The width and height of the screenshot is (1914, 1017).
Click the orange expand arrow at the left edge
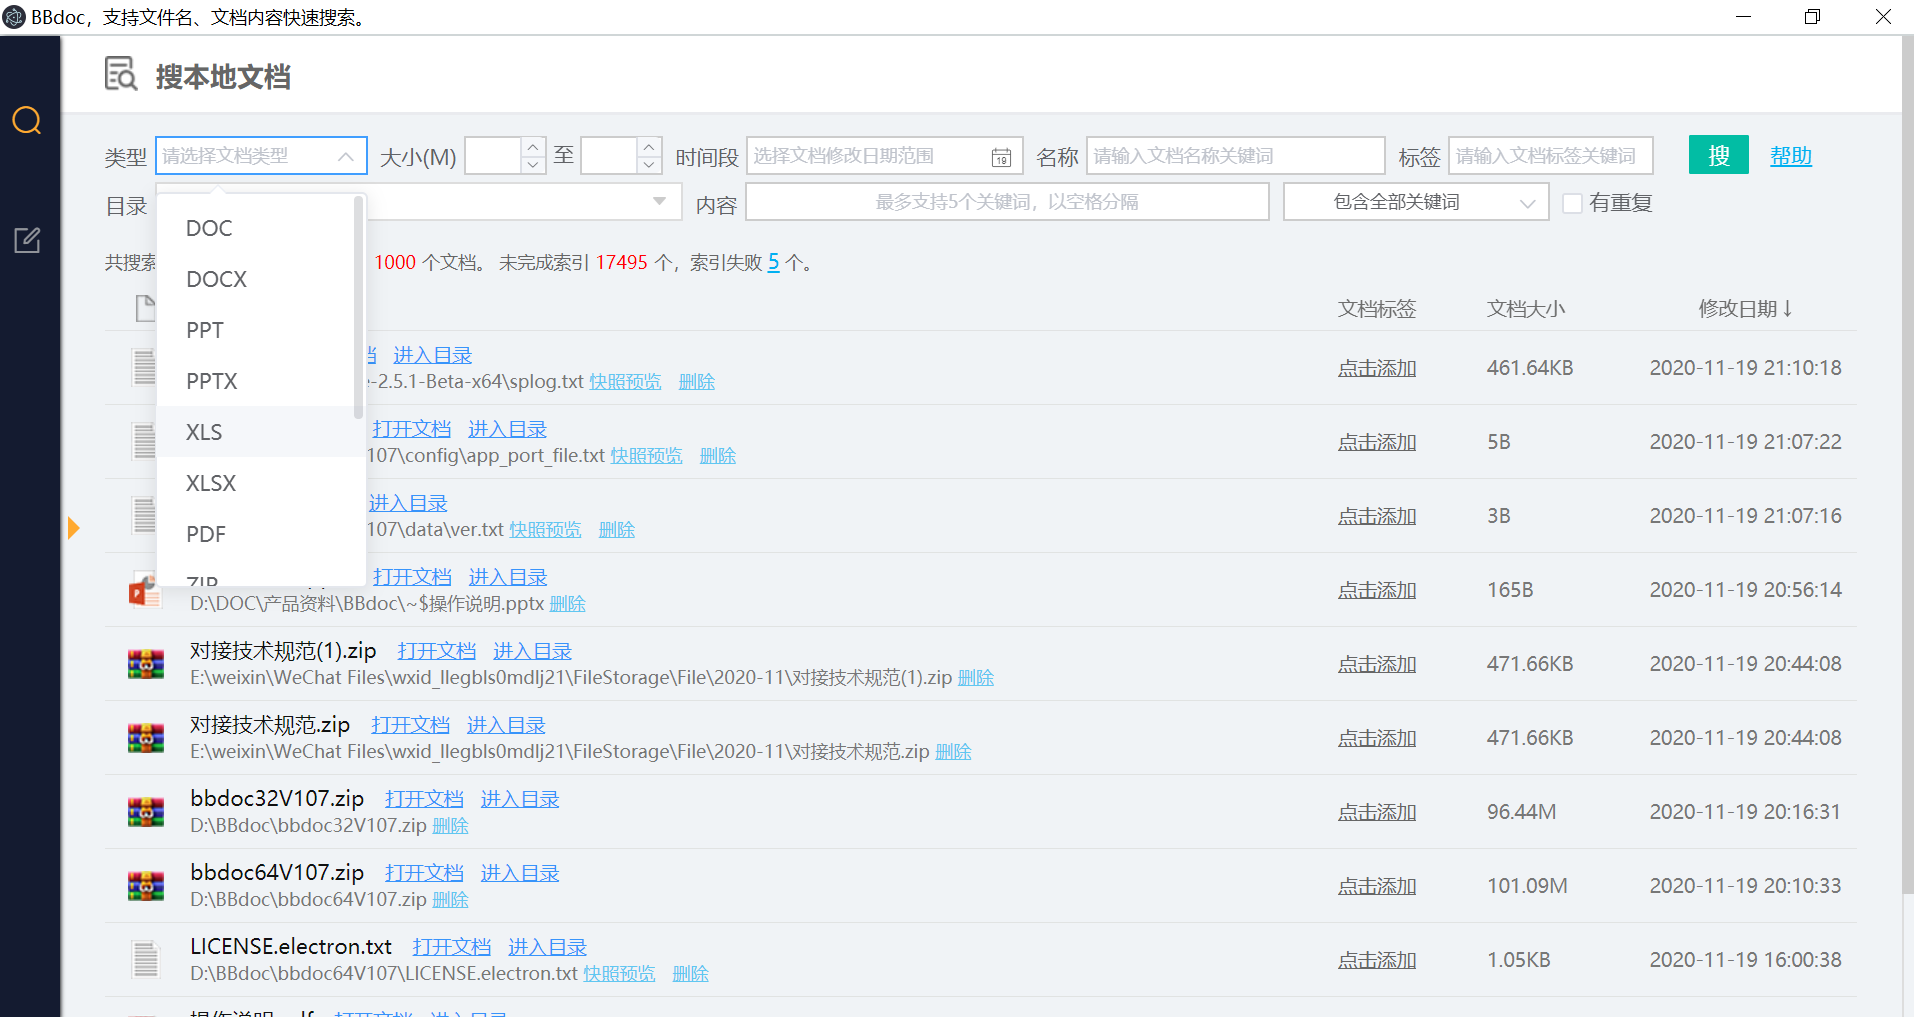point(73,528)
